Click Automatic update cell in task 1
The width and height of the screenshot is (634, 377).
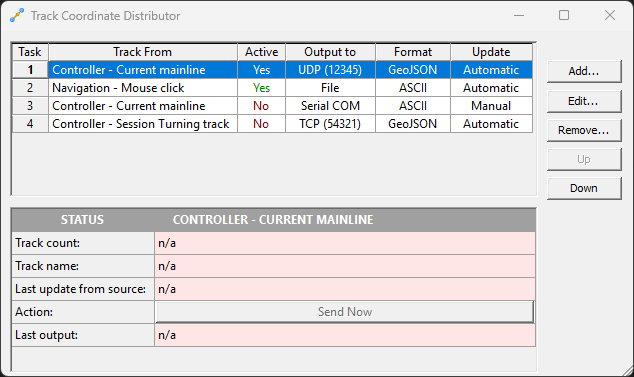point(491,70)
